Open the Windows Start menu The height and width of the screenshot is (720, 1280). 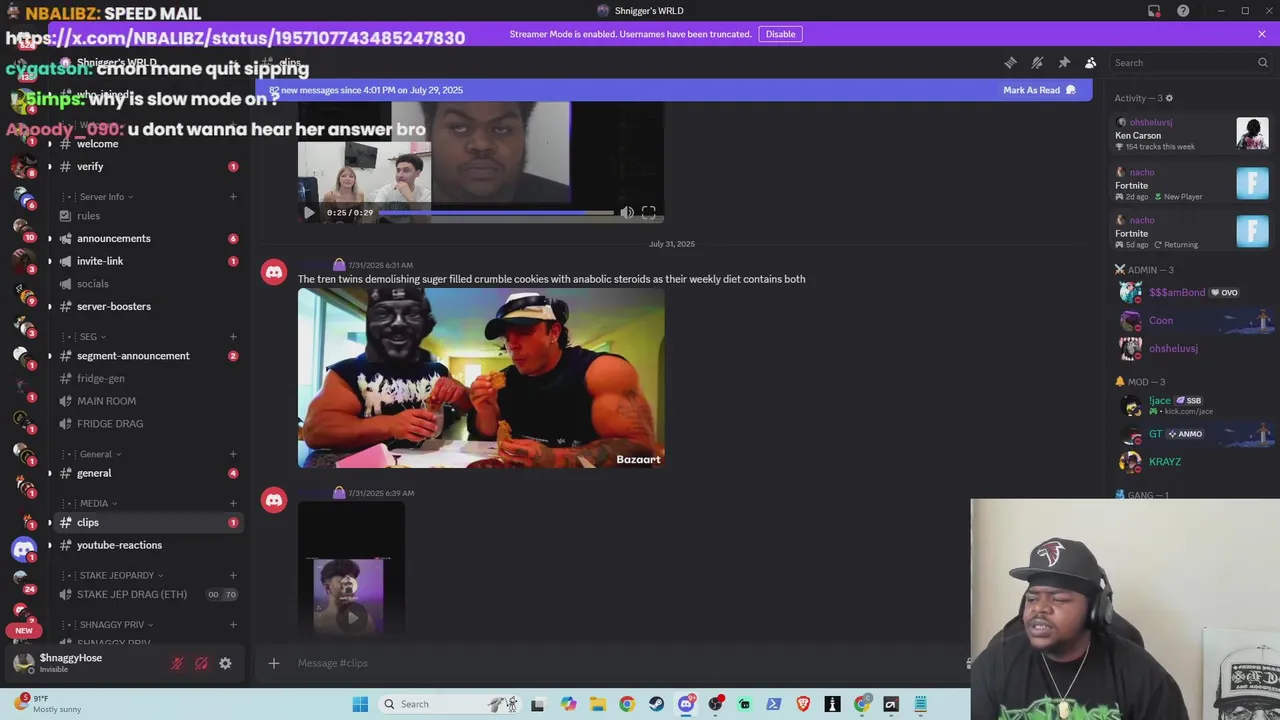point(360,704)
